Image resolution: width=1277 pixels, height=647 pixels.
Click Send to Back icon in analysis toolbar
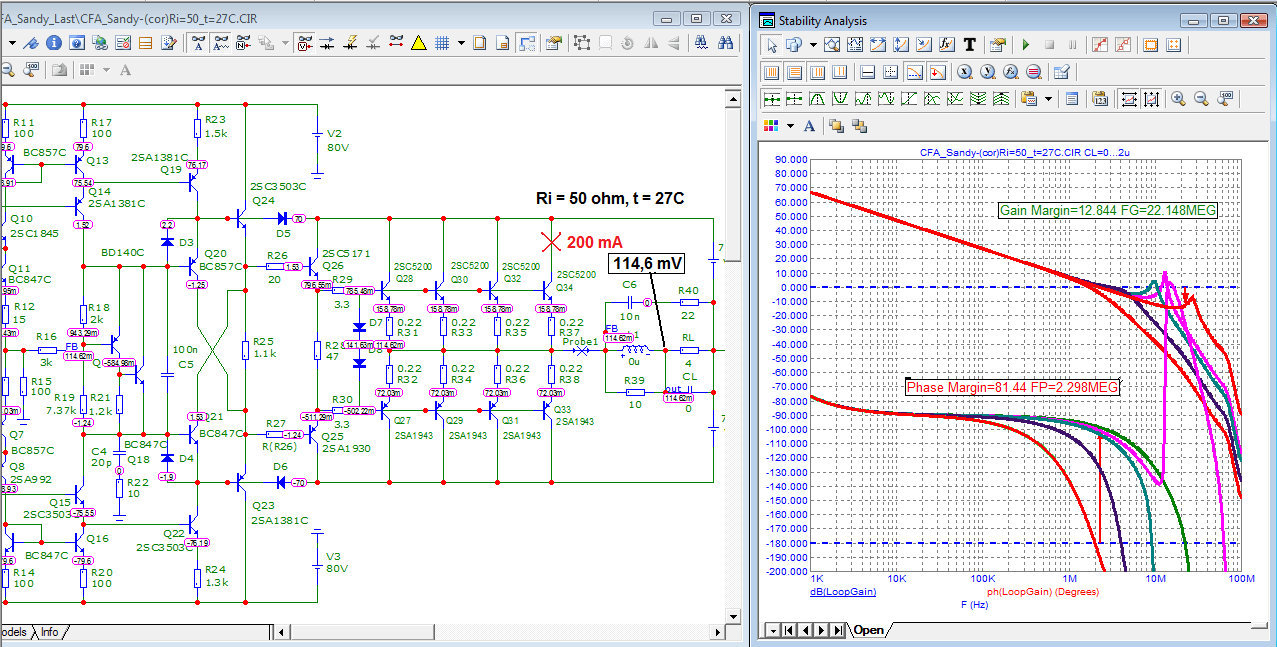tap(859, 126)
